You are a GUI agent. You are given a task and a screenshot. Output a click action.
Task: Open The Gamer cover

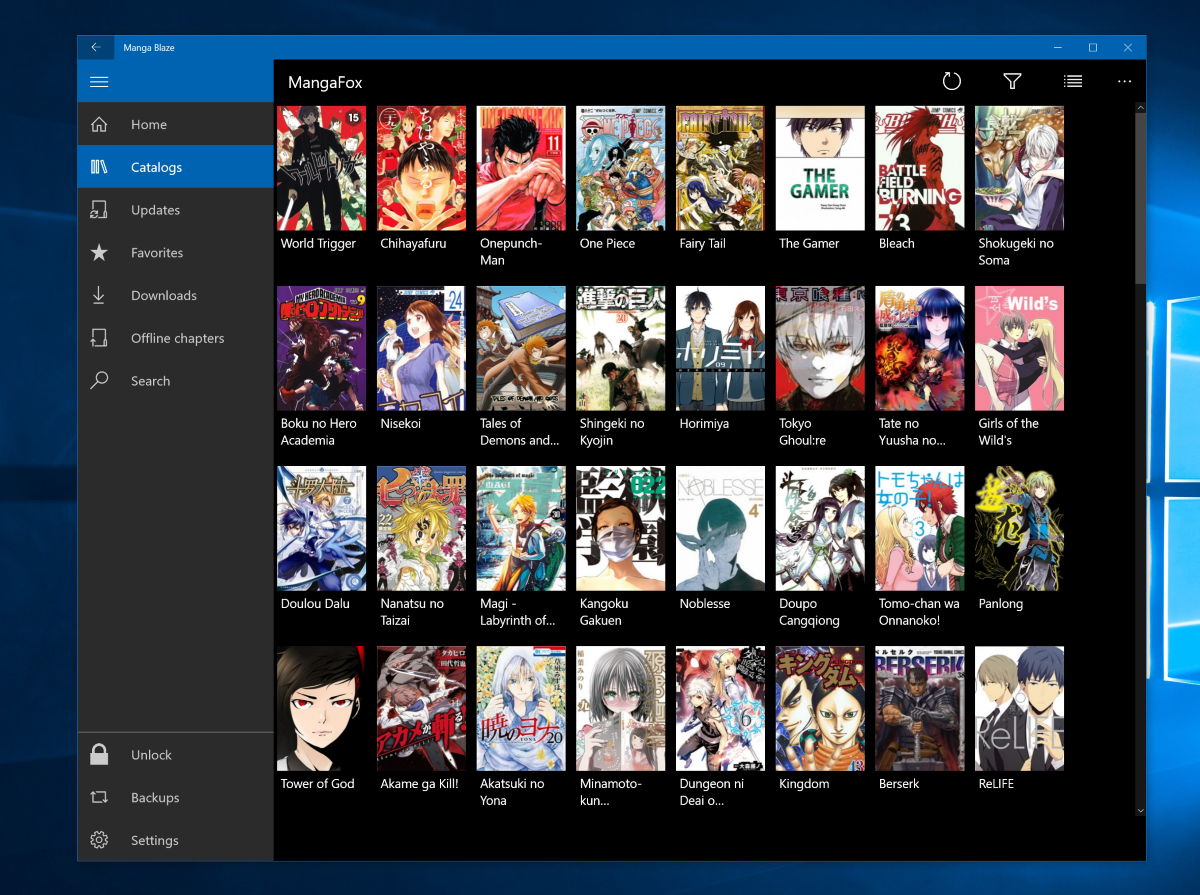pos(820,168)
